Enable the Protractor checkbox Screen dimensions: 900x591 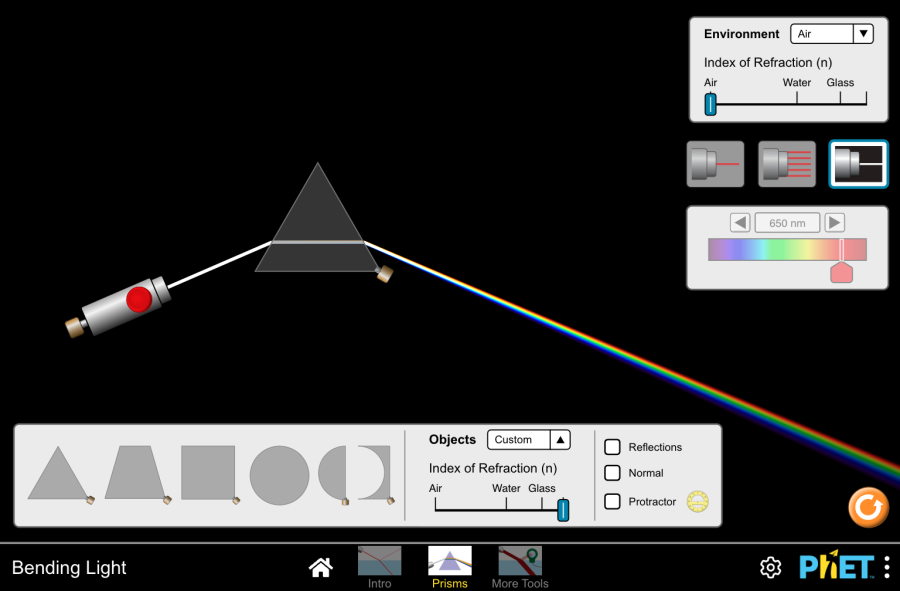612,501
